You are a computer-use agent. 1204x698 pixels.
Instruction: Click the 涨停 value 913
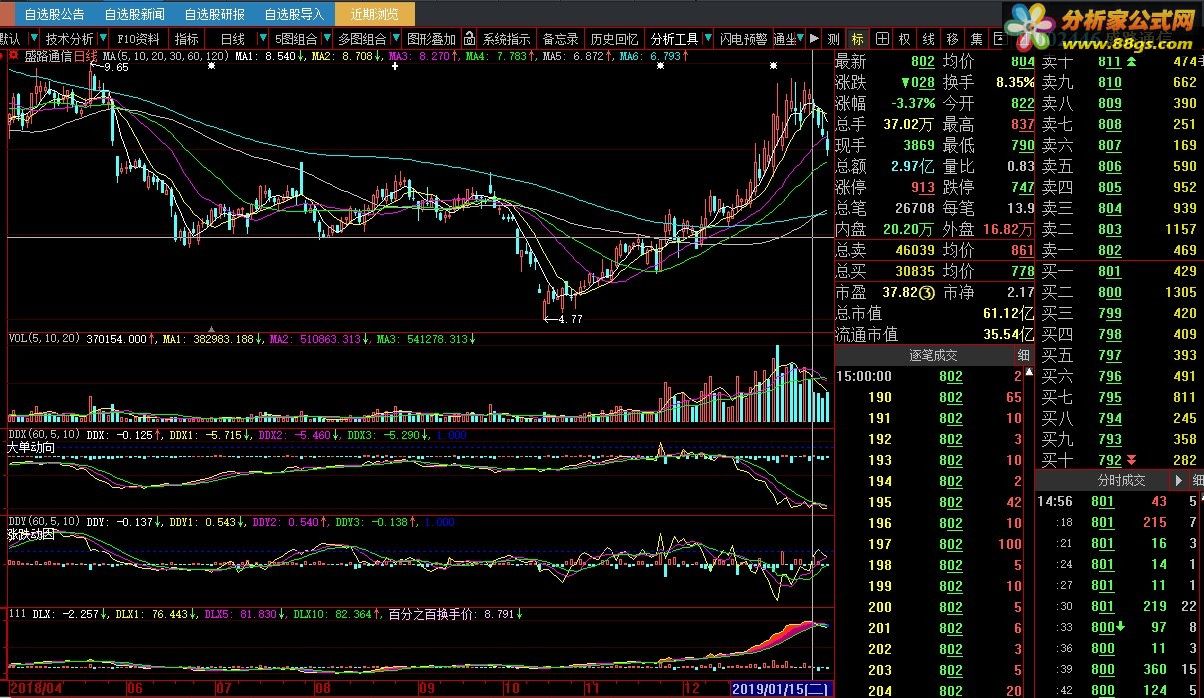pyautogui.click(x=923, y=187)
